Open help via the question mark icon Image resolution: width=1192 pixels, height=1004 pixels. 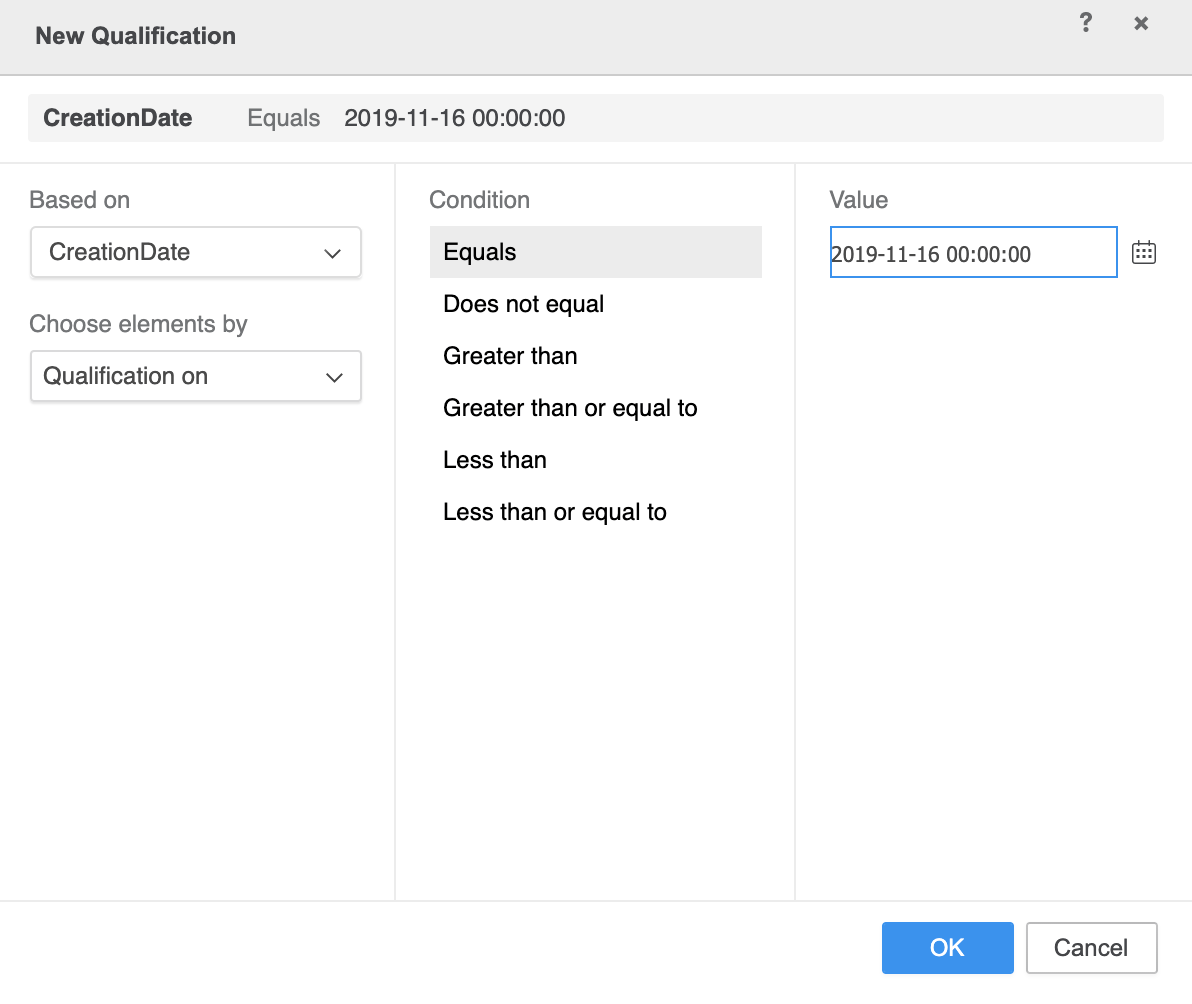coord(1086,23)
